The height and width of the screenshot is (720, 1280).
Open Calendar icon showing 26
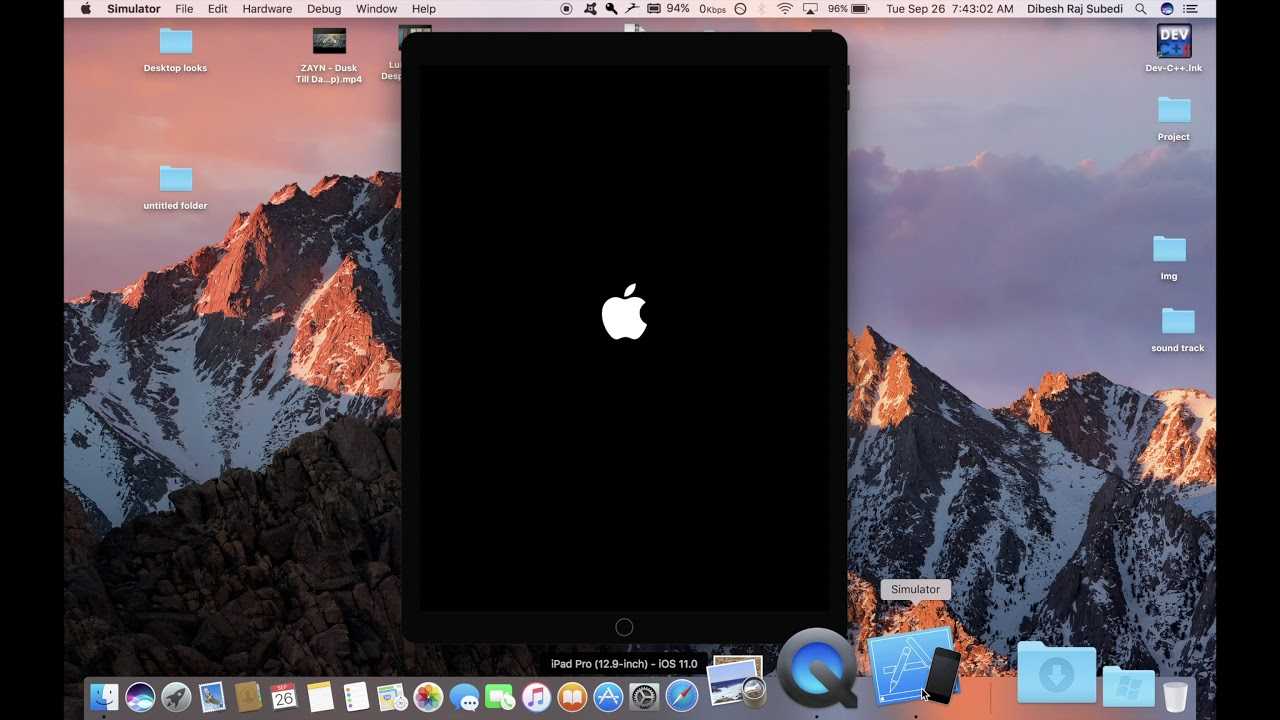[x=284, y=697]
